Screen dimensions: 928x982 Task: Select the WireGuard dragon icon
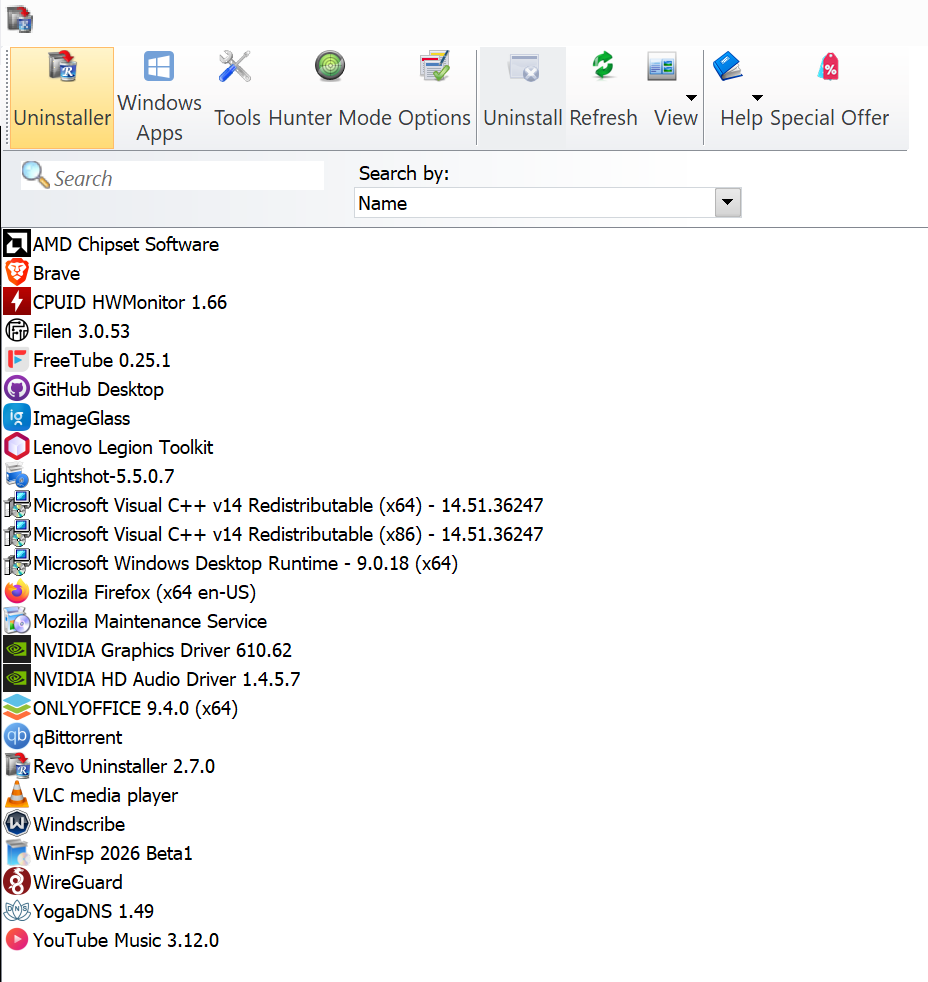[17, 881]
